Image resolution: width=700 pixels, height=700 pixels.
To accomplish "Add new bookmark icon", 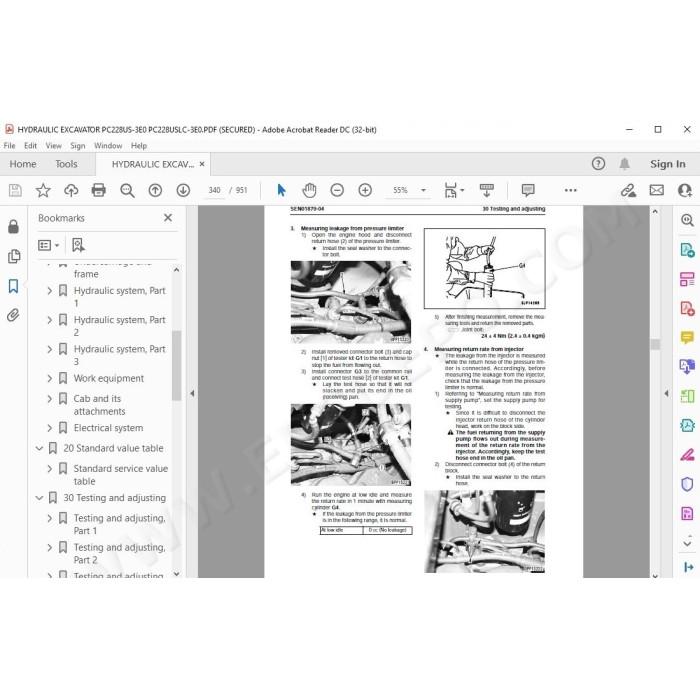I will [x=78, y=245].
